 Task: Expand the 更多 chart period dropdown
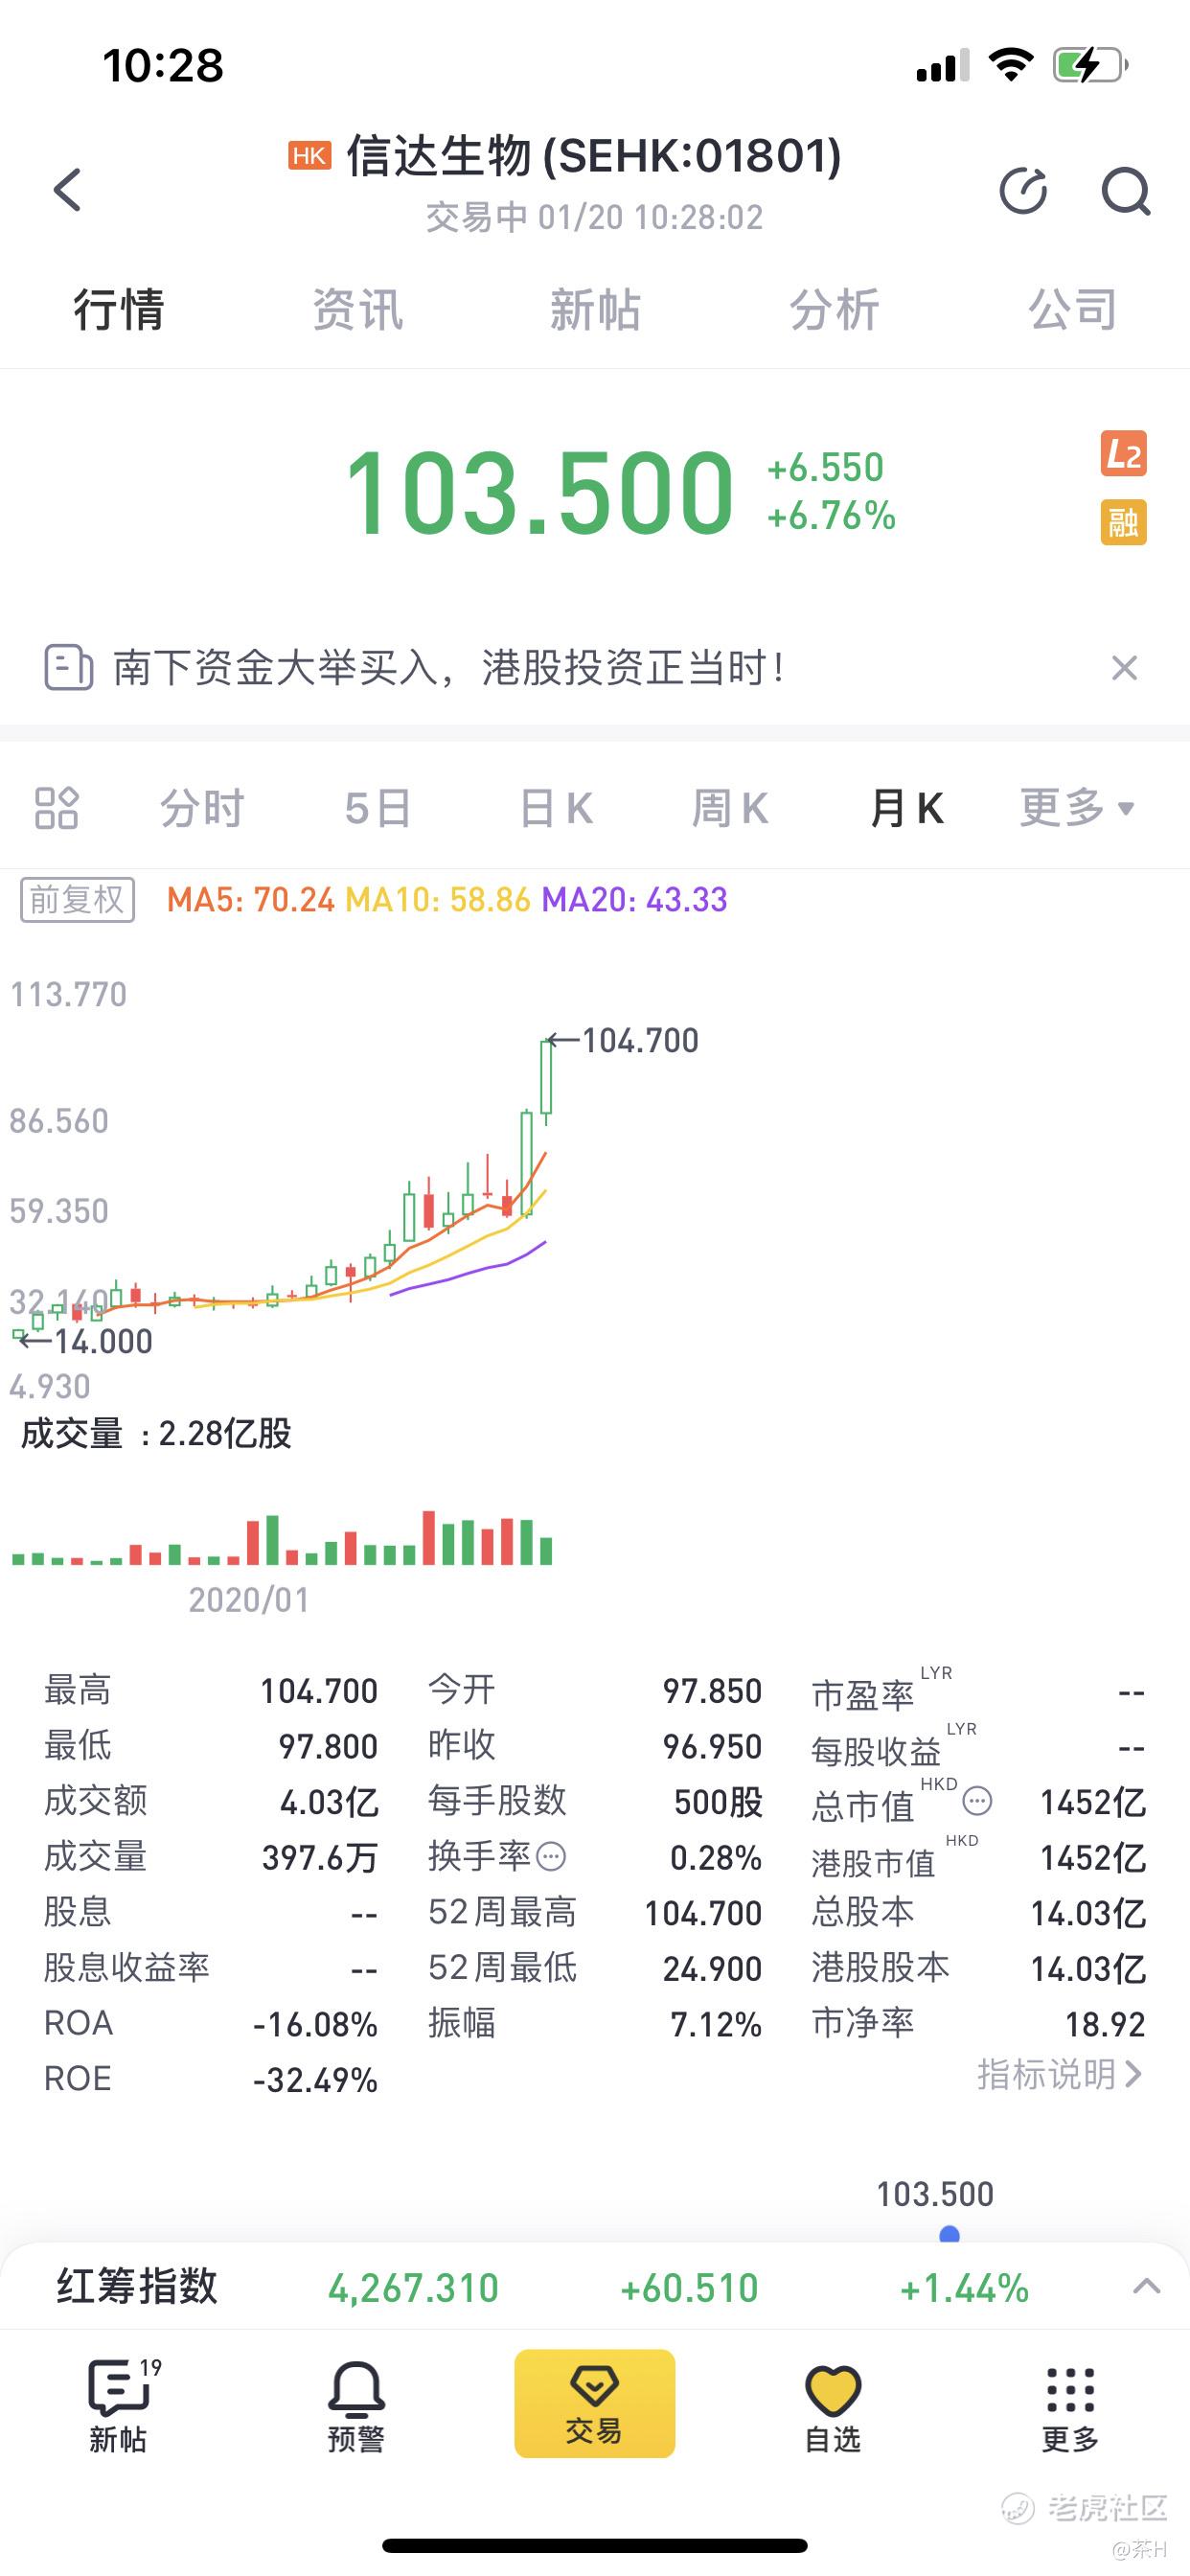click(x=1077, y=808)
